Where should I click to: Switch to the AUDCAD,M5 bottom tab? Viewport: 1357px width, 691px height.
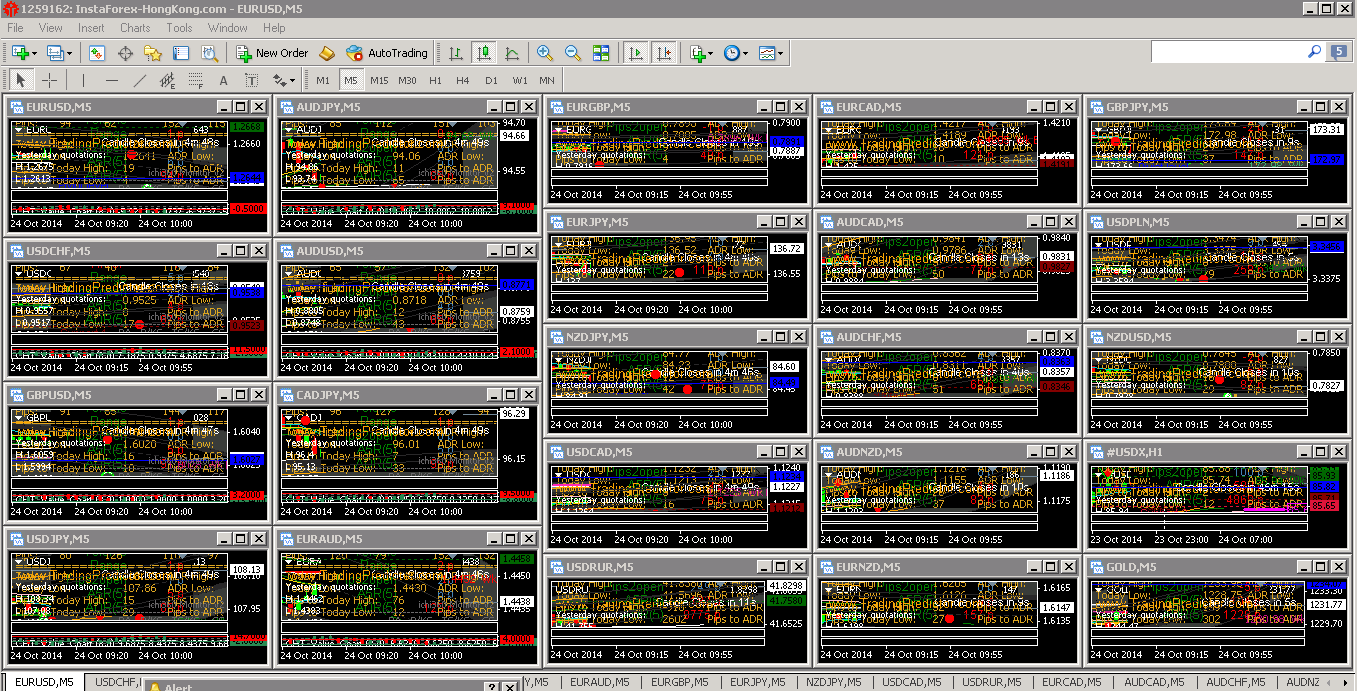point(1153,682)
